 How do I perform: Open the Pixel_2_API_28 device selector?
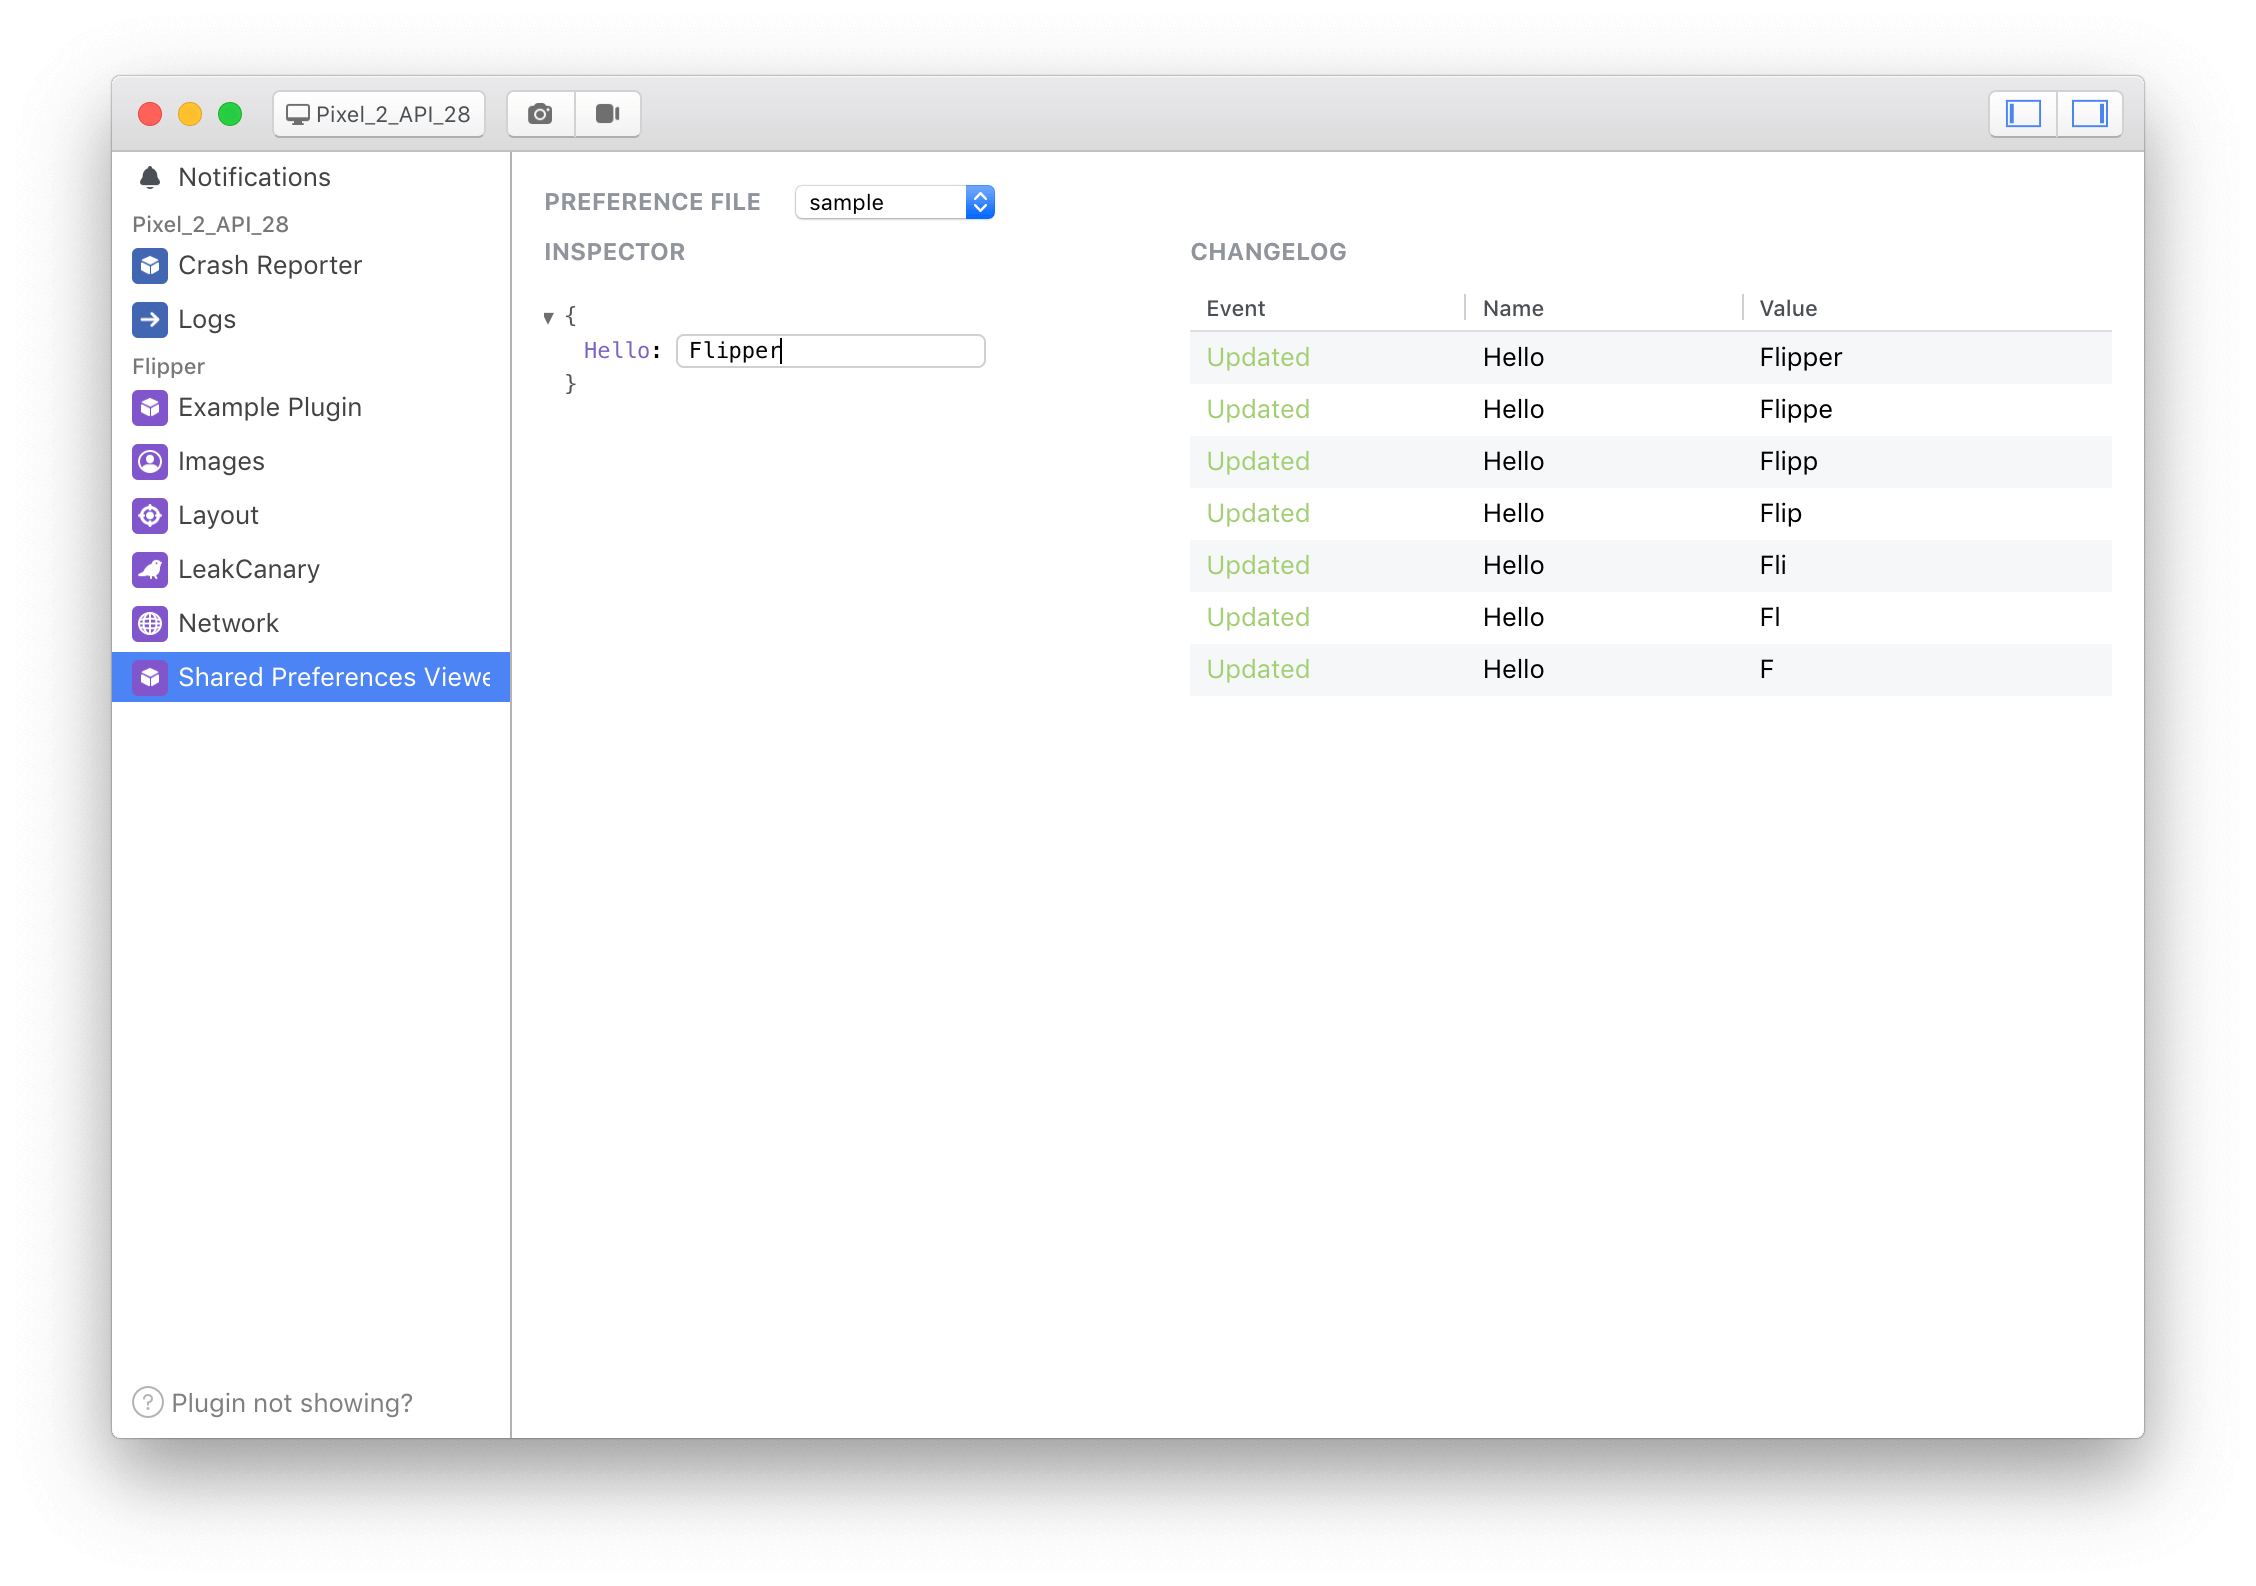coord(378,113)
